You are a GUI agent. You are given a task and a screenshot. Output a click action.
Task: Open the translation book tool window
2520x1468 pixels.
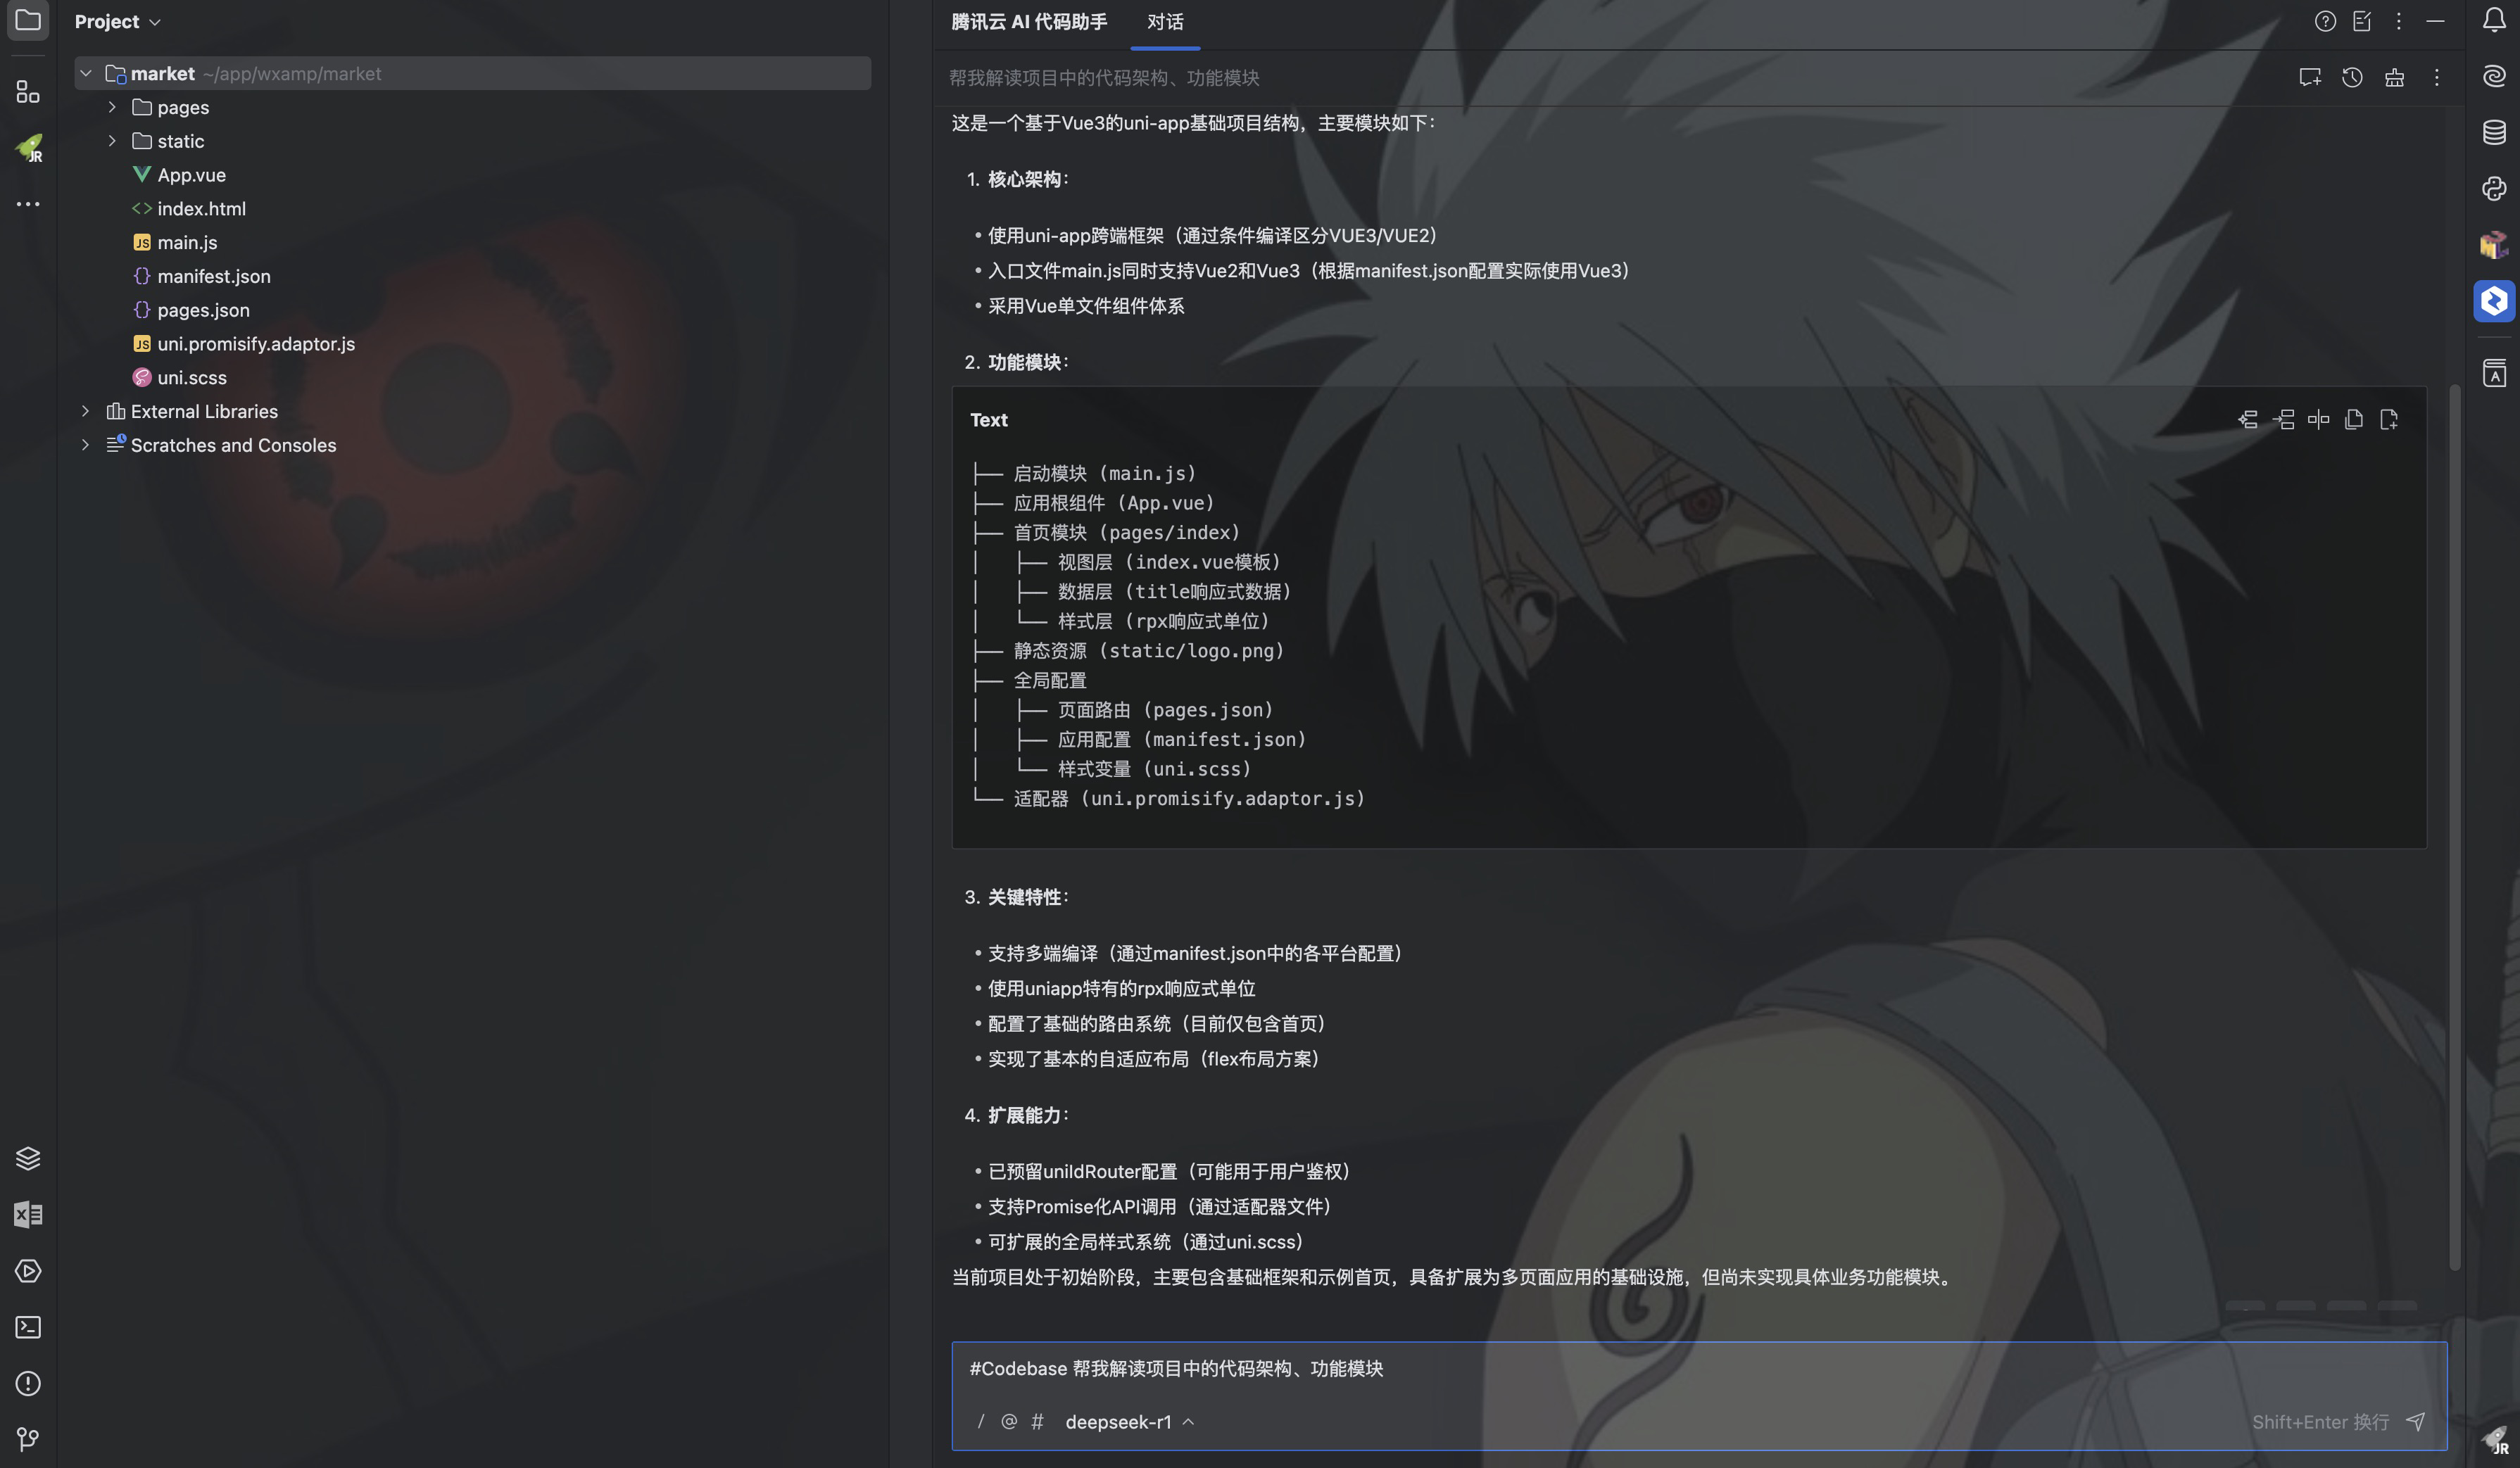(2494, 373)
